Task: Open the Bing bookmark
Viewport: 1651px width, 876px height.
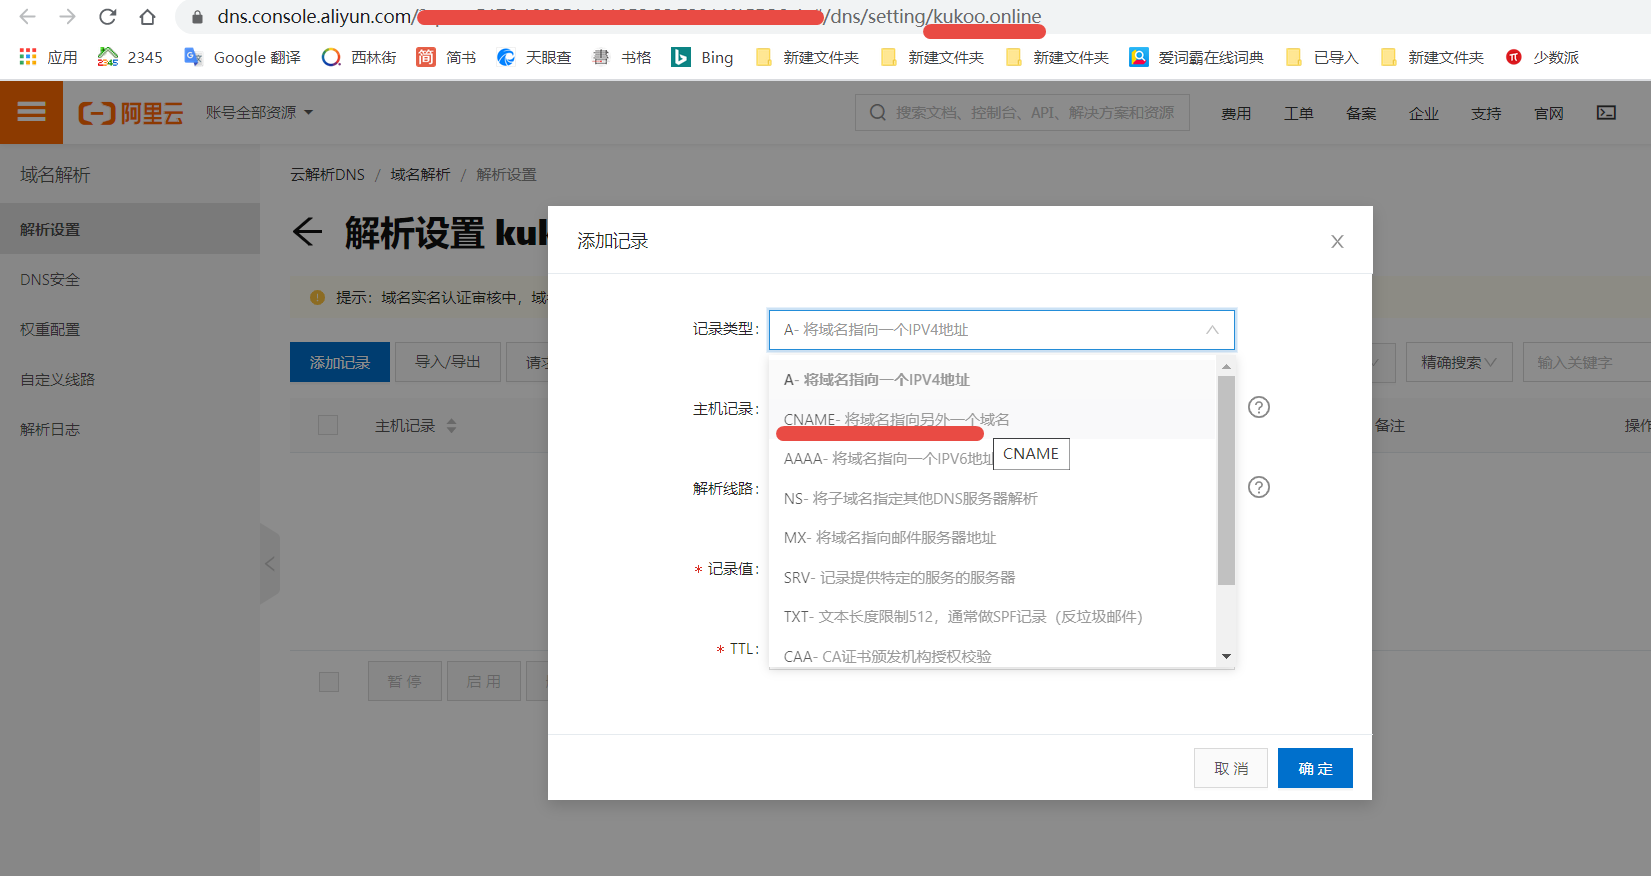Action: tap(702, 57)
